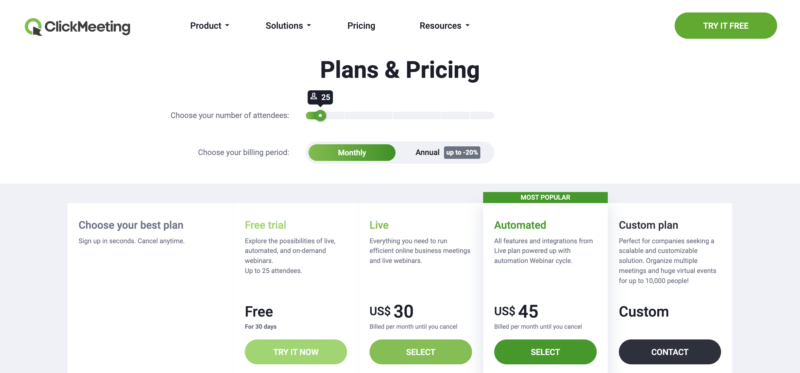The height and width of the screenshot is (373, 800).
Task: Click the far right end of attendees slider
Action: click(x=491, y=116)
